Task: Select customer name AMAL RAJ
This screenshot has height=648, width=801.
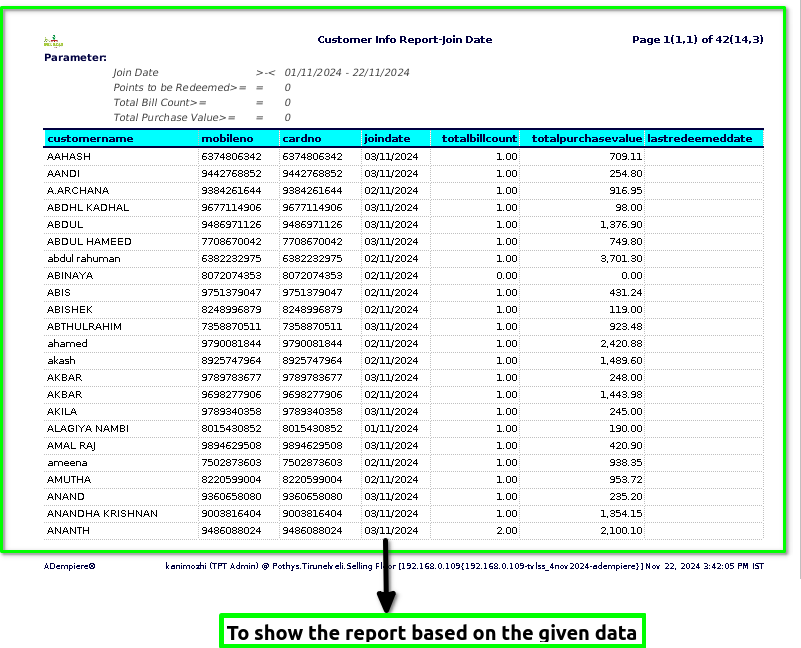Action: click(x=72, y=446)
